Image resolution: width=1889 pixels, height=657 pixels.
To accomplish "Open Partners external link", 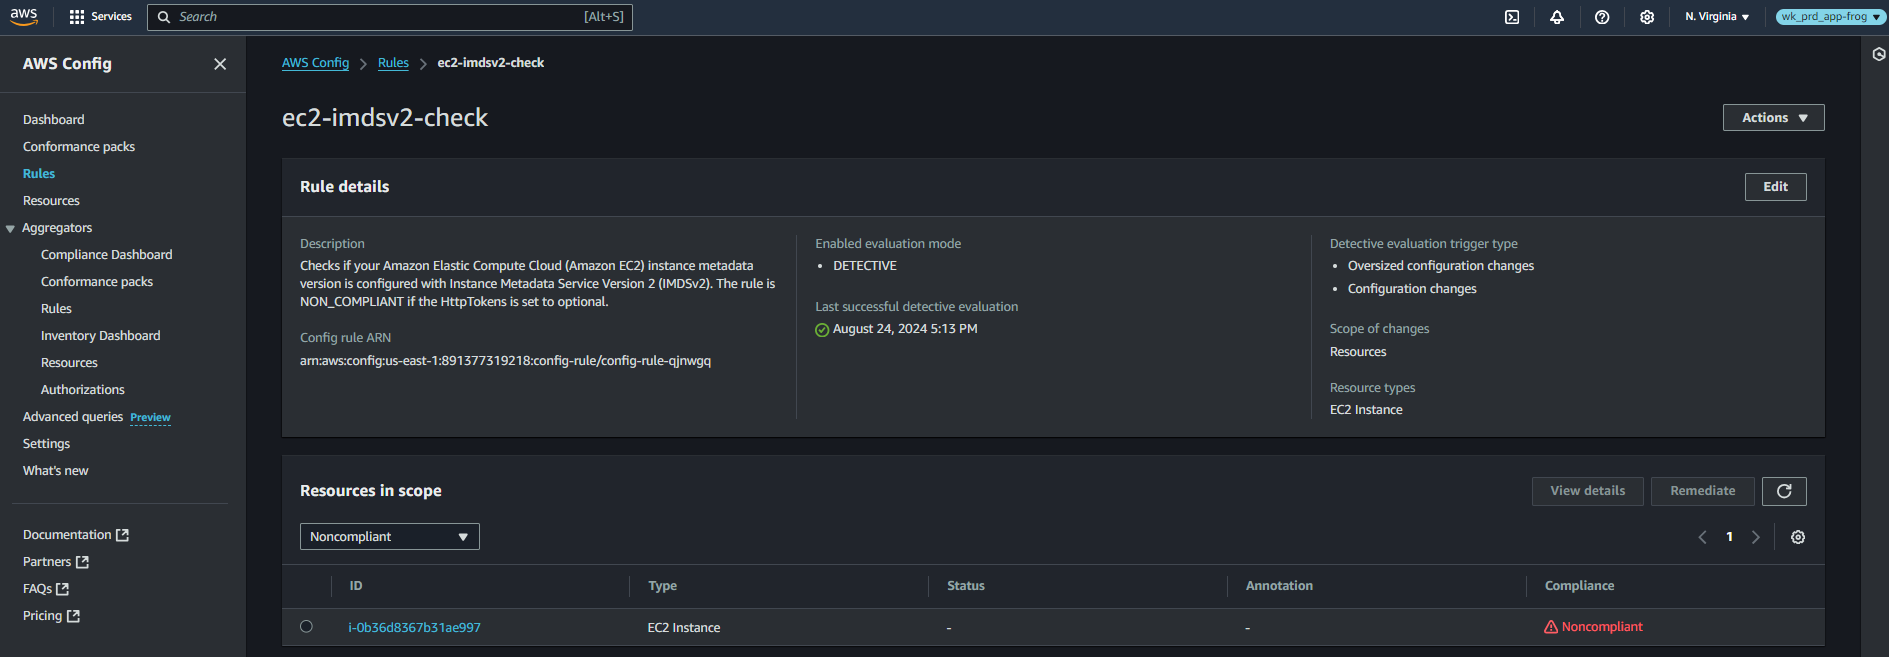I will click(56, 562).
